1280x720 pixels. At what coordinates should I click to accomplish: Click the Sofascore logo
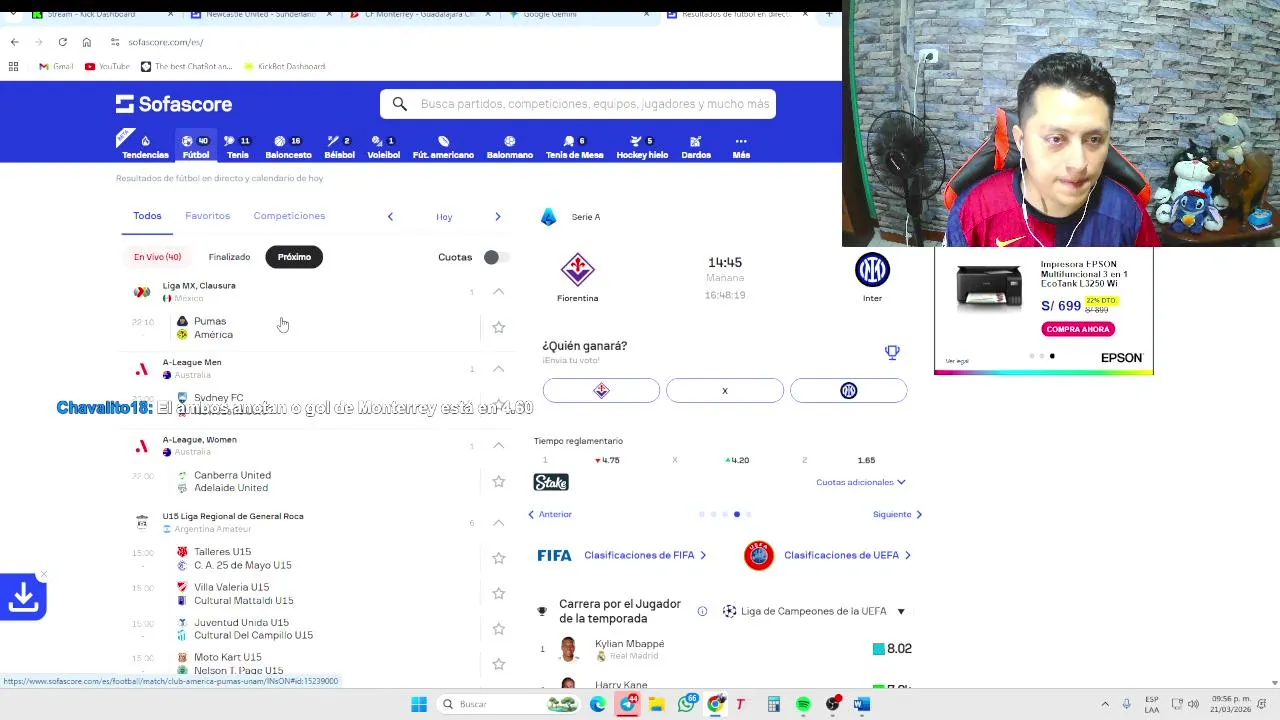174,104
